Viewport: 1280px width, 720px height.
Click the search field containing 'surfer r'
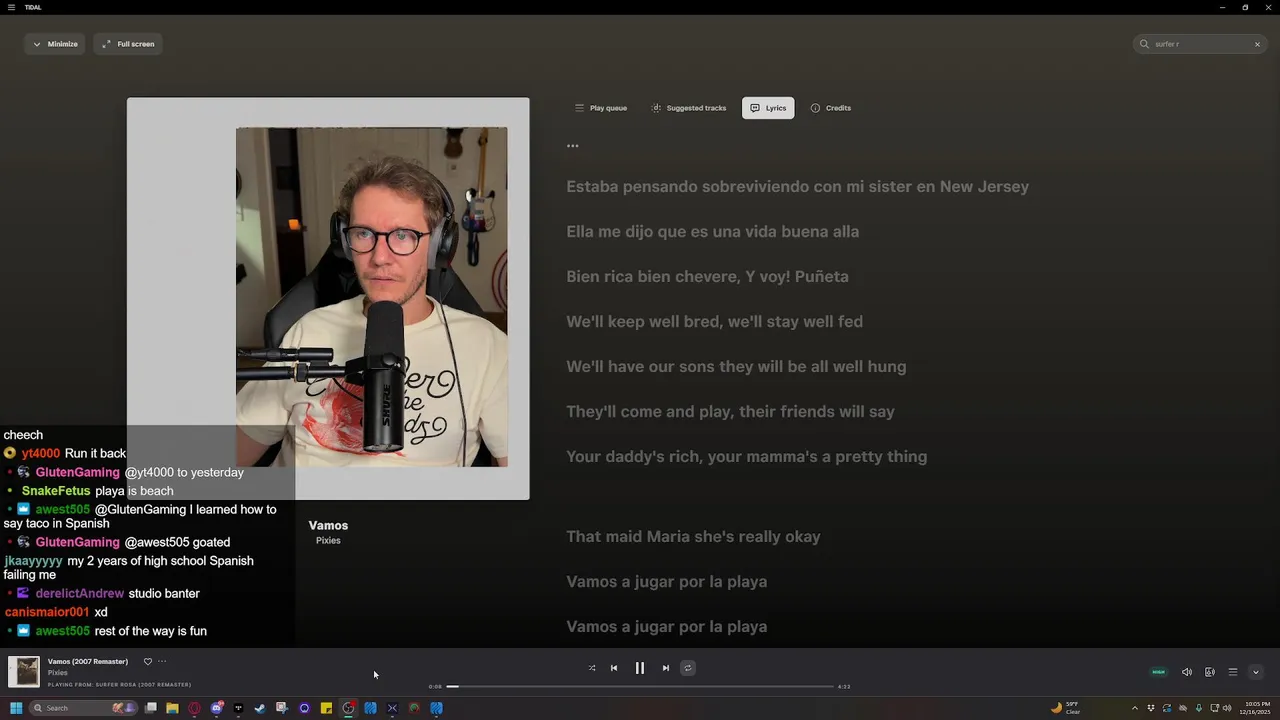1202,44
